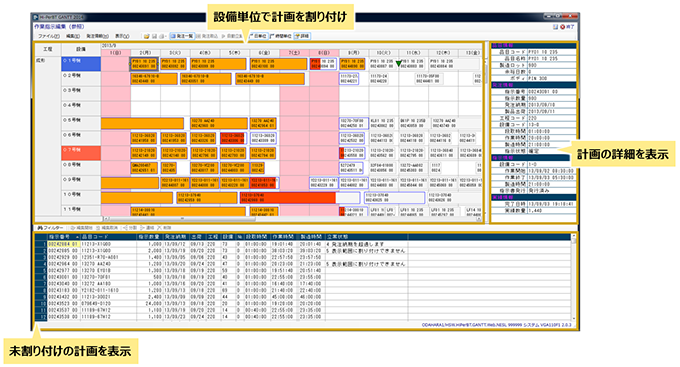
Task: Select the red task on 06号機 row
Action: tap(233, 138)
